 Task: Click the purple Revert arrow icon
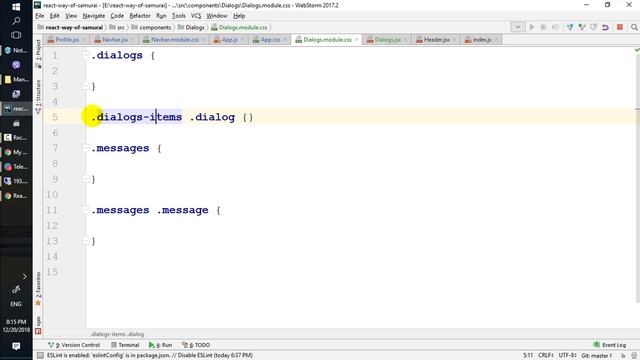(605, 27)
